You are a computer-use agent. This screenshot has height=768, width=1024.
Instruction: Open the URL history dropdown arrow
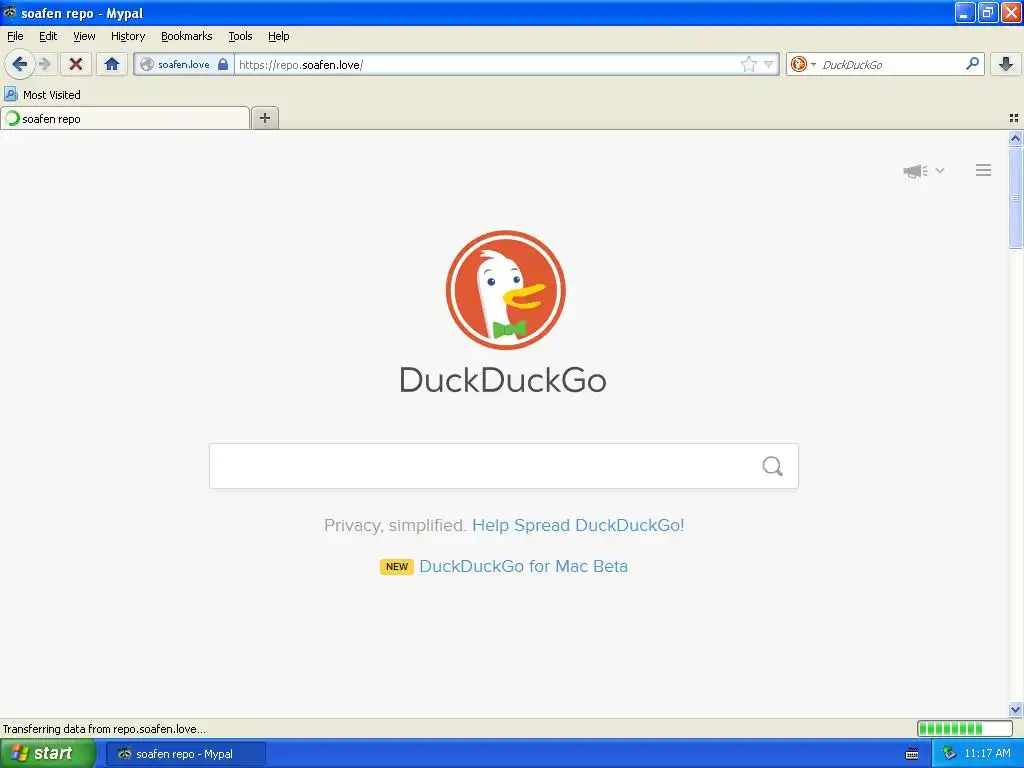(769, 64)
